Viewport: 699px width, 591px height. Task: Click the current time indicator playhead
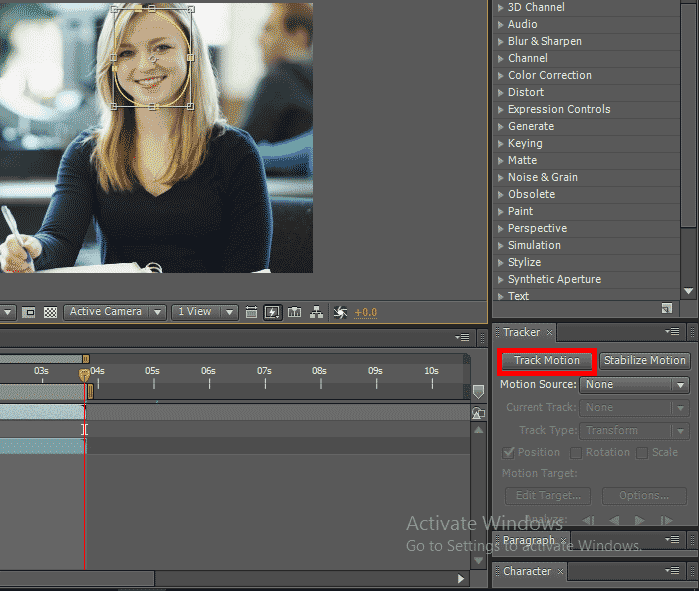pos(84,375)
